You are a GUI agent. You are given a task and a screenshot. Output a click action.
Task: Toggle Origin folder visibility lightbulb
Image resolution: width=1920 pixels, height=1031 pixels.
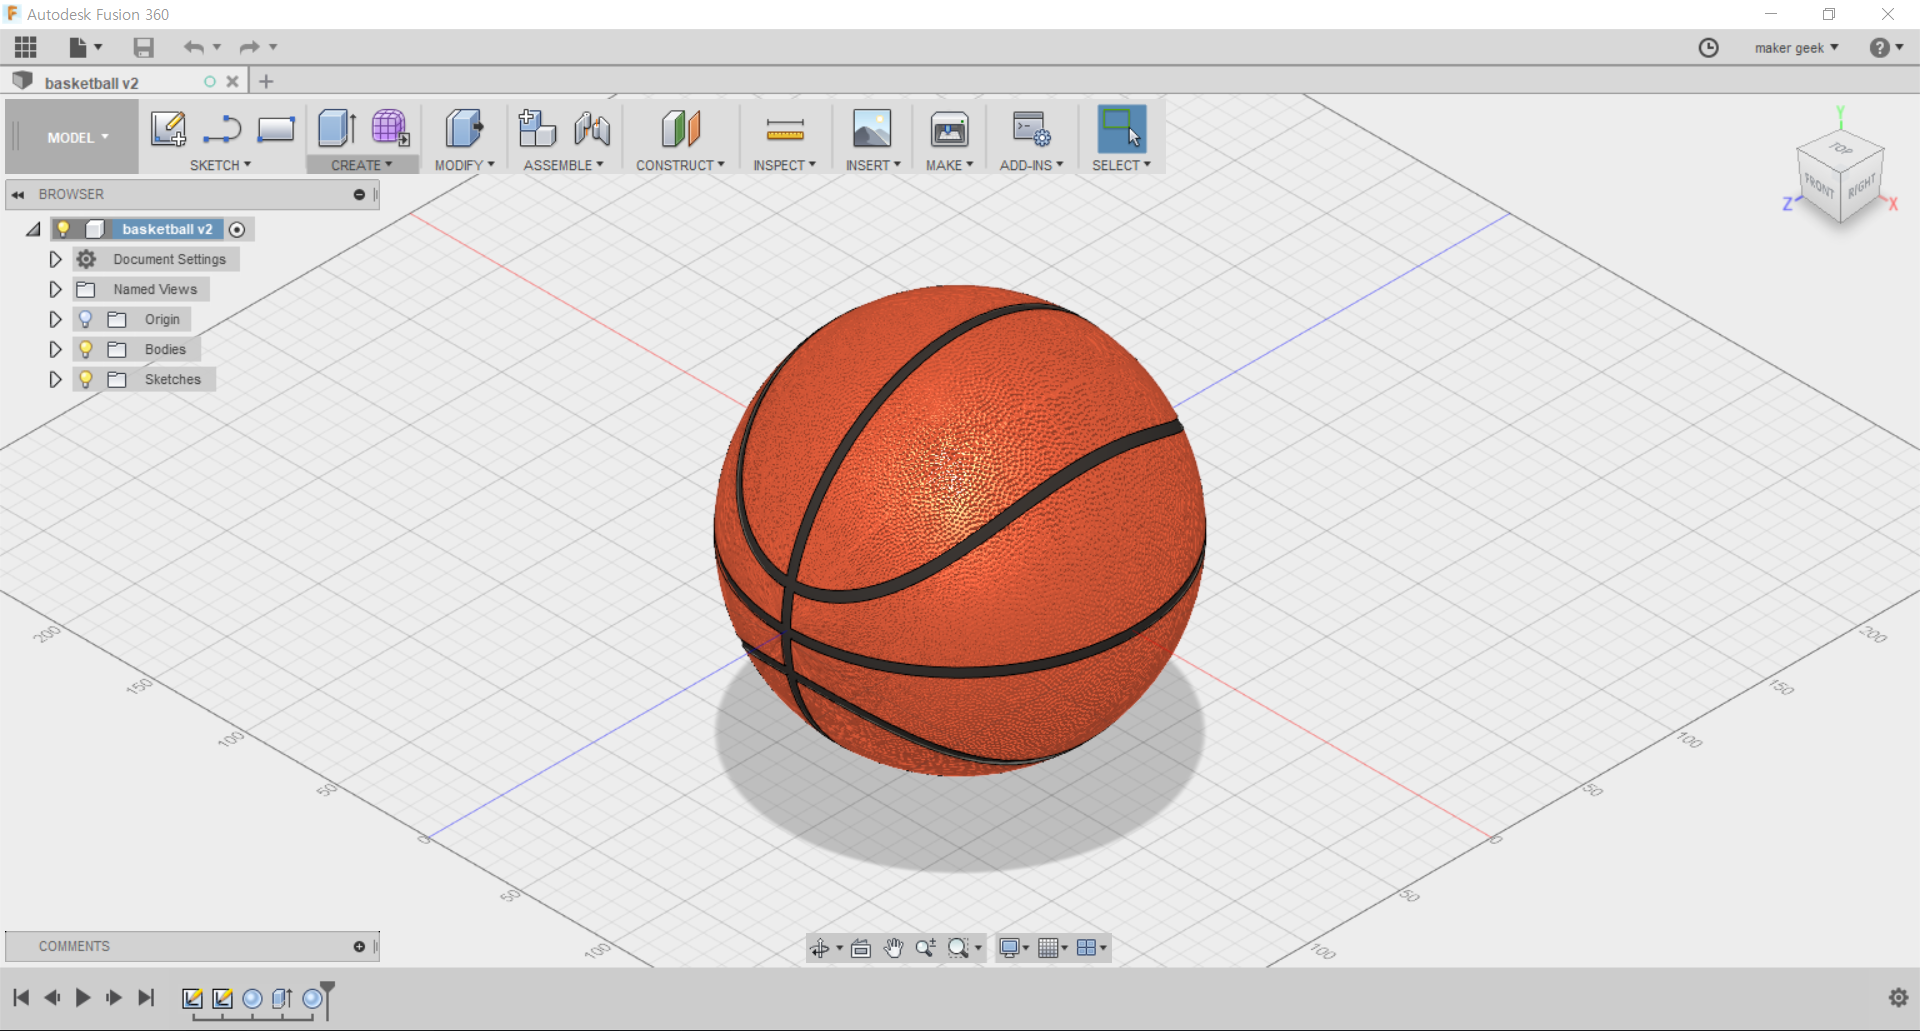tap(86, 319)
